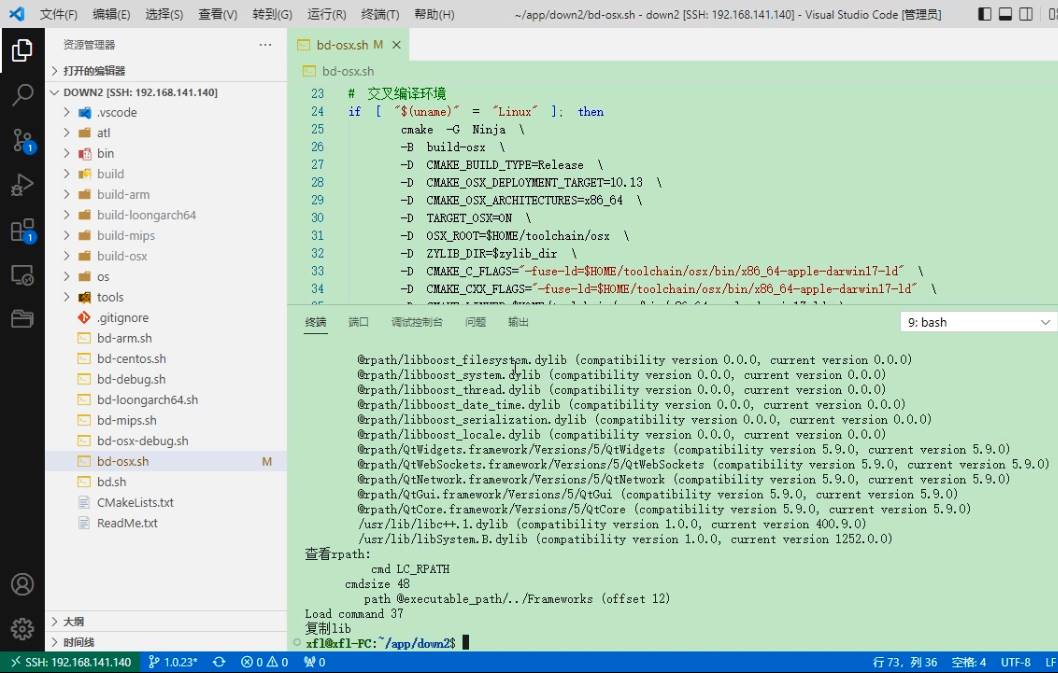Expand the 打开的编辑器 section
The image size is (1058, 673).
click(x=94, y=71)
